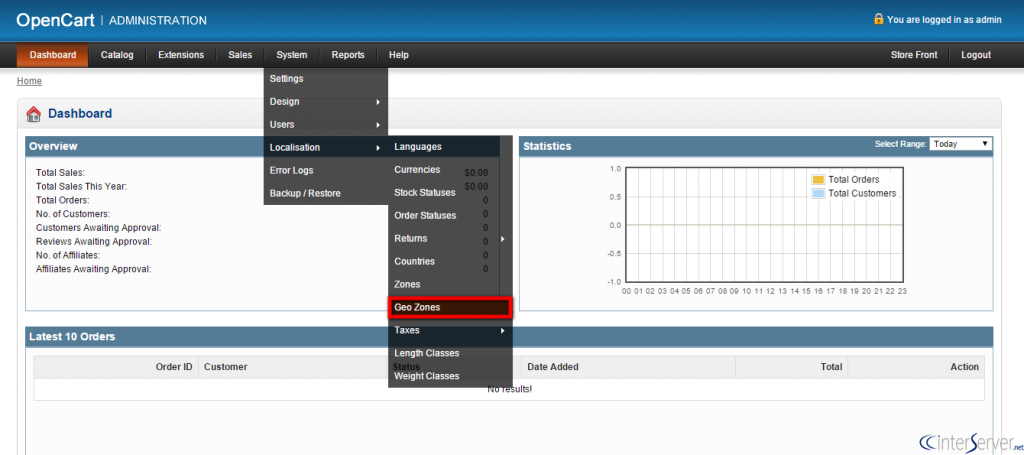Expand the Returns submenu
The width and height of the screenshot is (1024, 455).
point(450,239)
